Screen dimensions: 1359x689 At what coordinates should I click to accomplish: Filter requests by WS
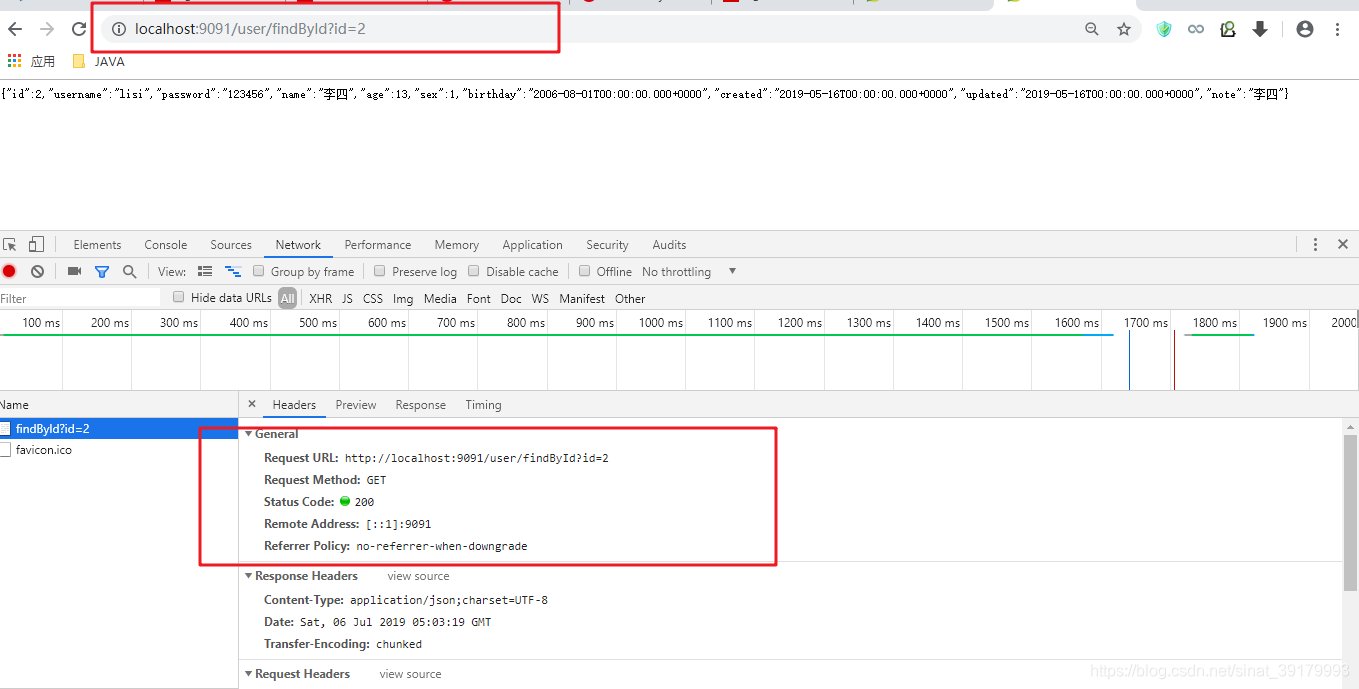(540, 298)
